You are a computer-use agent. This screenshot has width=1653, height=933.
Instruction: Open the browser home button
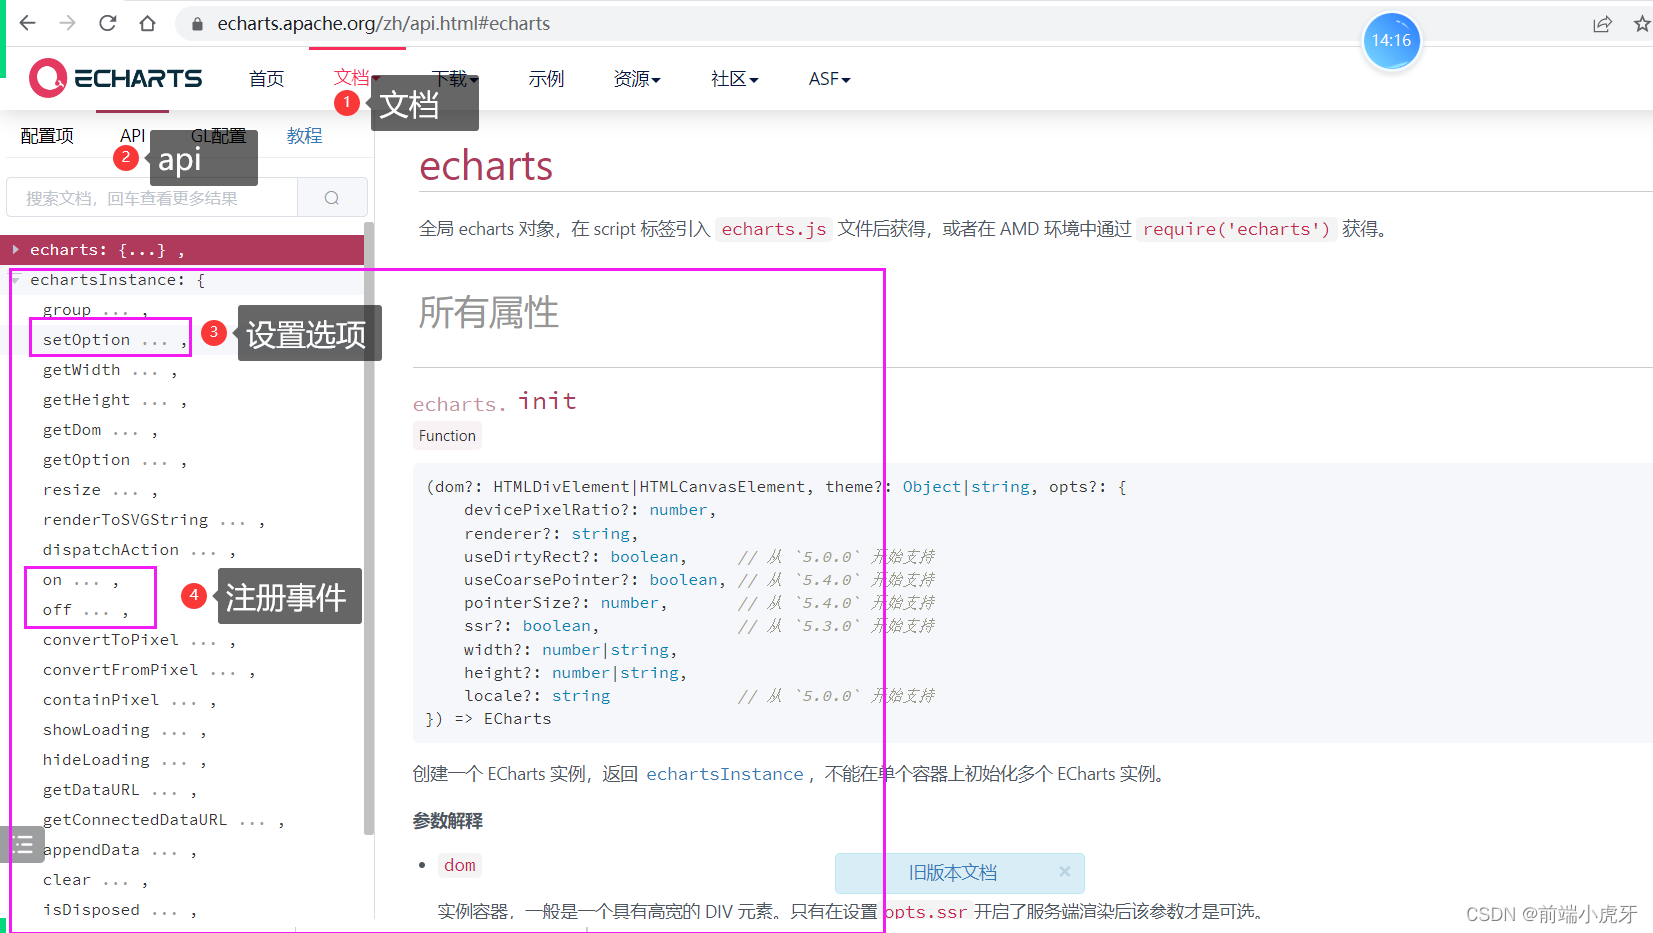pos(147,23)
